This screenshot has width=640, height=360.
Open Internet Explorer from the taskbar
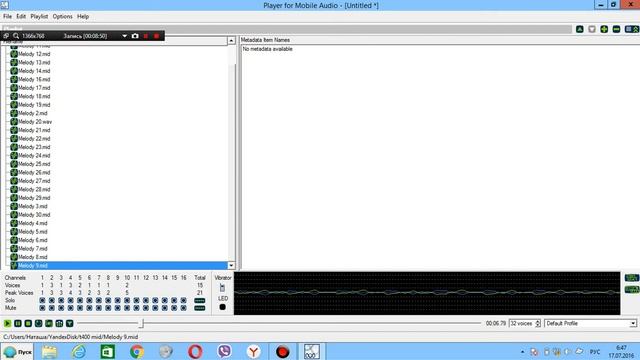point(79,351)
